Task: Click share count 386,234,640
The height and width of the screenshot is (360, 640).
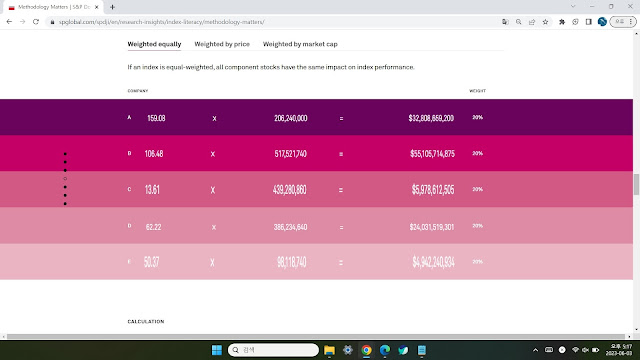Action: pos(291,227)
